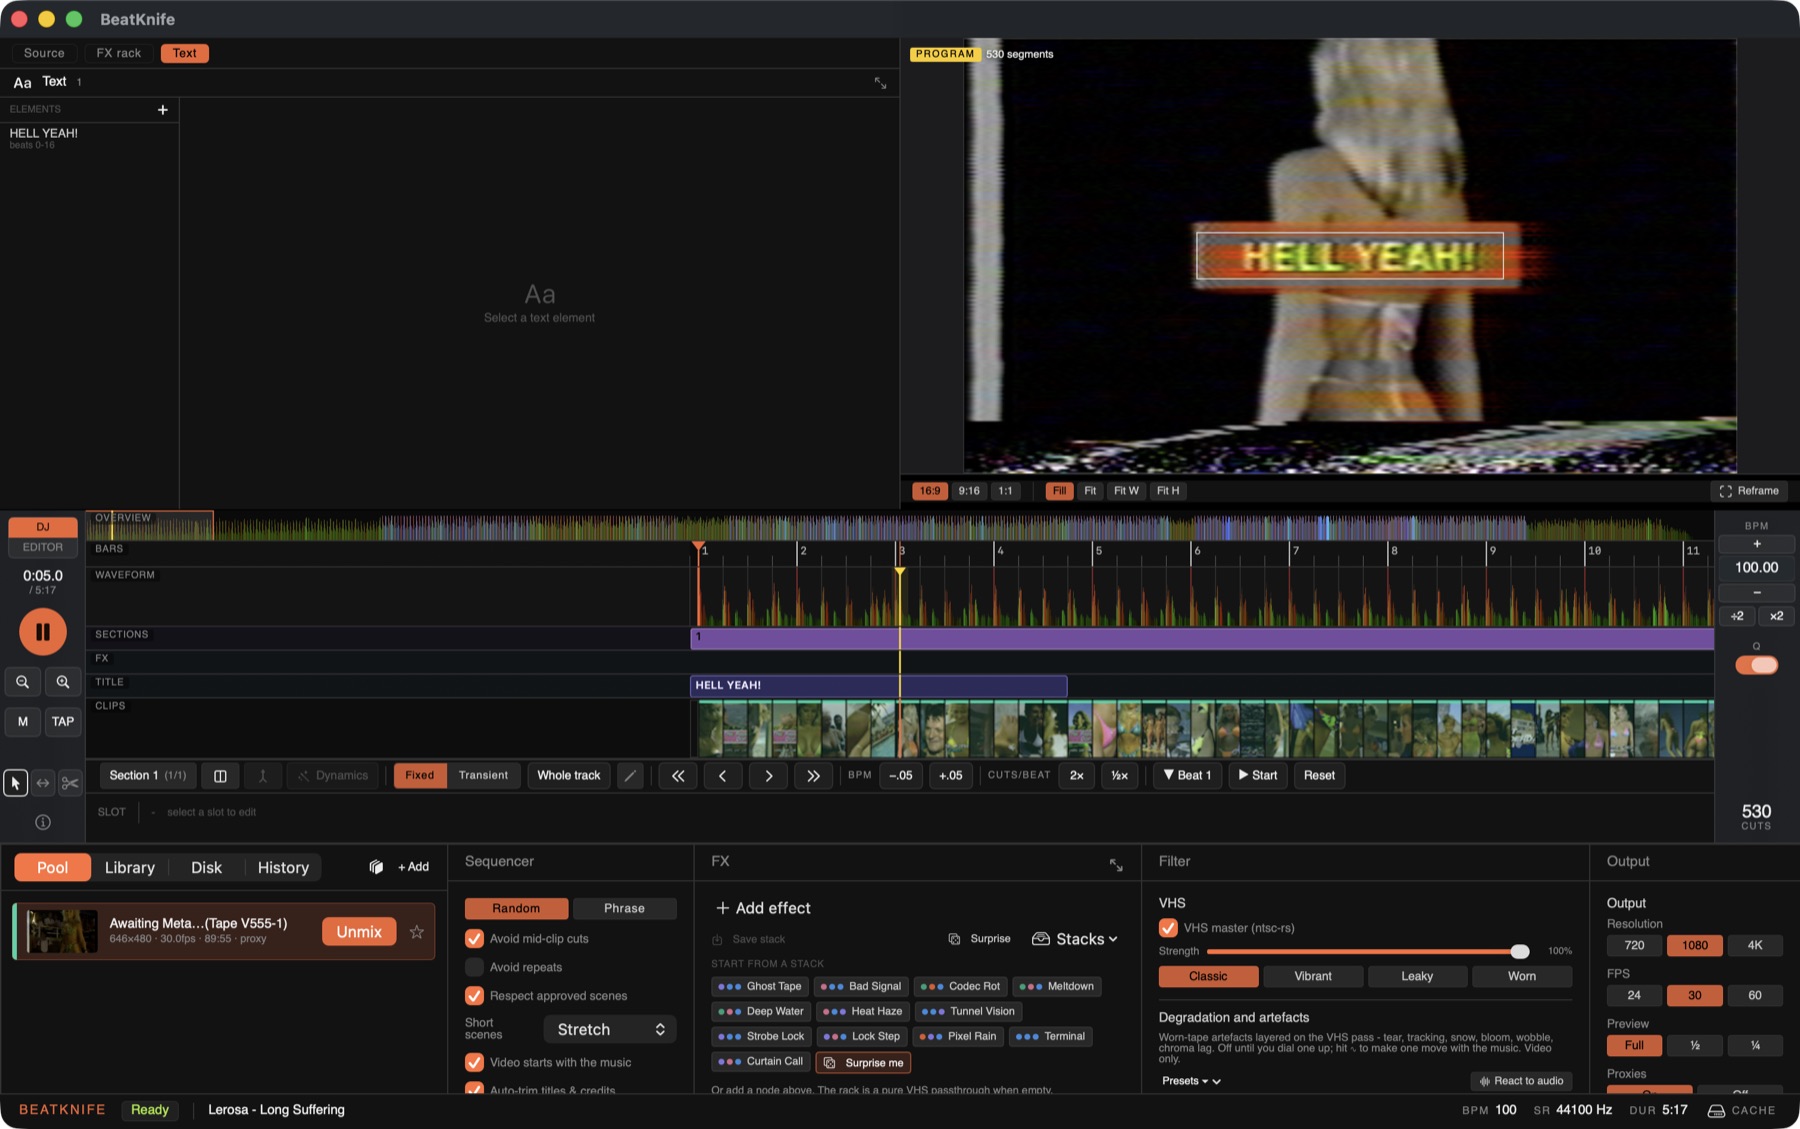Zoom out the timeline with the magnifier minus icon

23,682
